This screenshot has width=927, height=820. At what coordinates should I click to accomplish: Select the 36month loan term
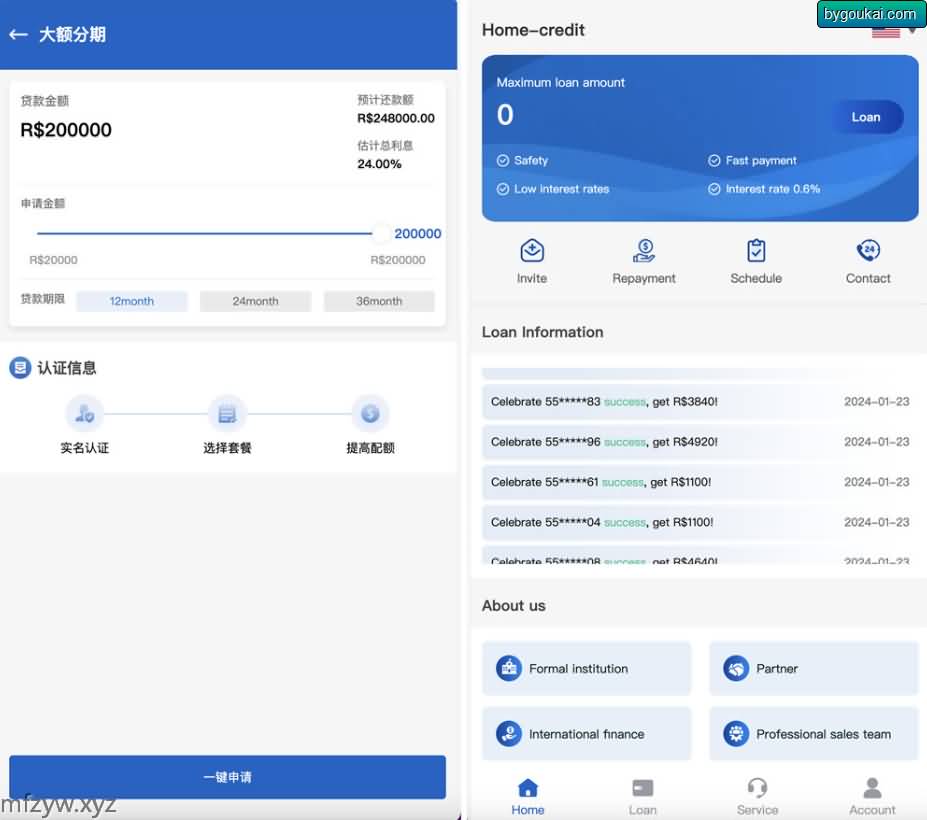(379, 301)
